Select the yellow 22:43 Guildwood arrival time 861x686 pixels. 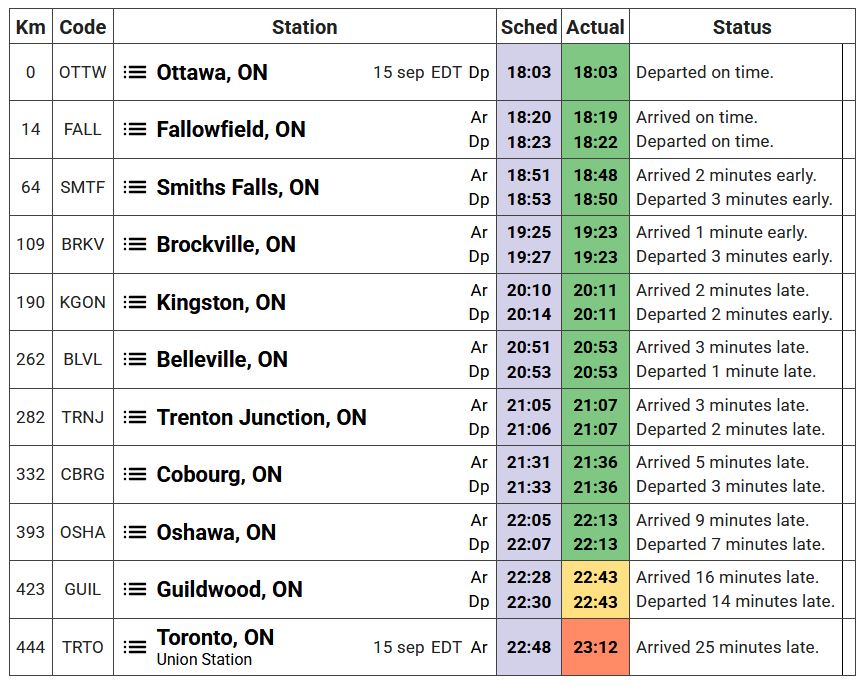[x=595, y=578]
